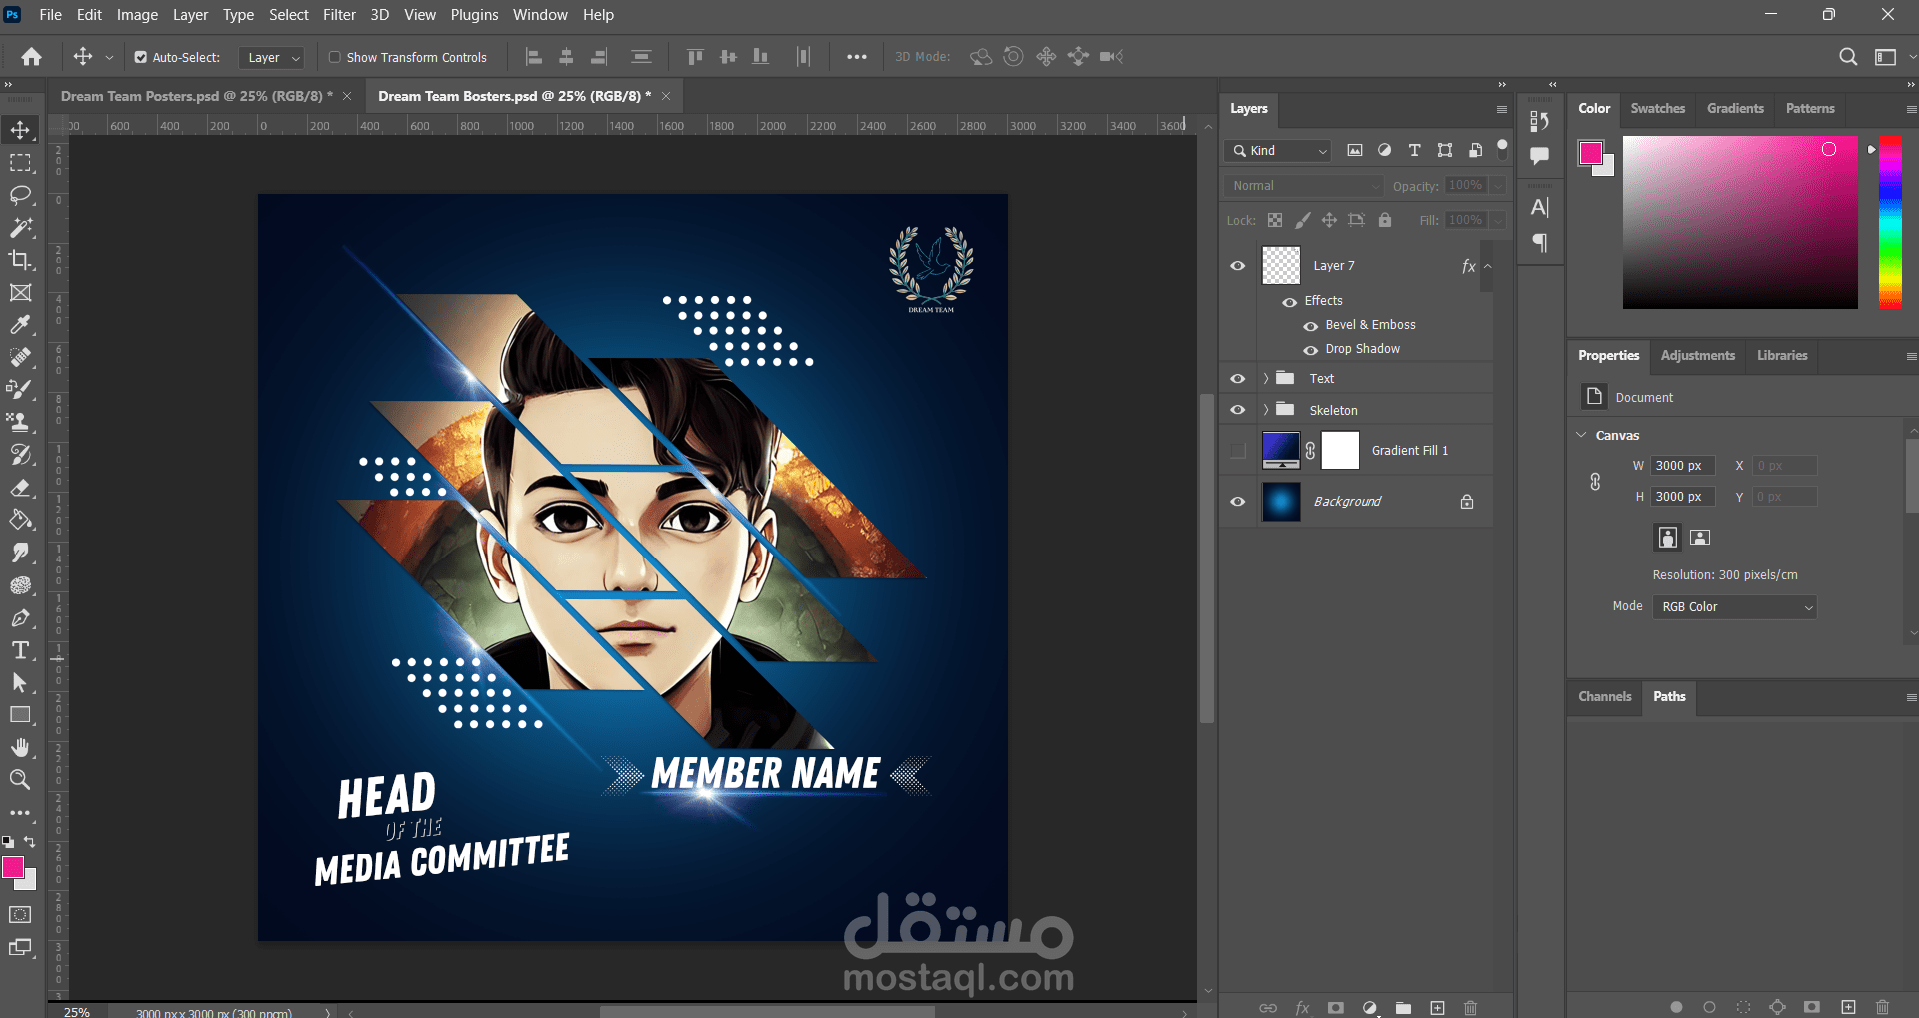Click the foreground pink color swatch in toolbar
1919x1018 pixels.
click(x=13, y=867)
